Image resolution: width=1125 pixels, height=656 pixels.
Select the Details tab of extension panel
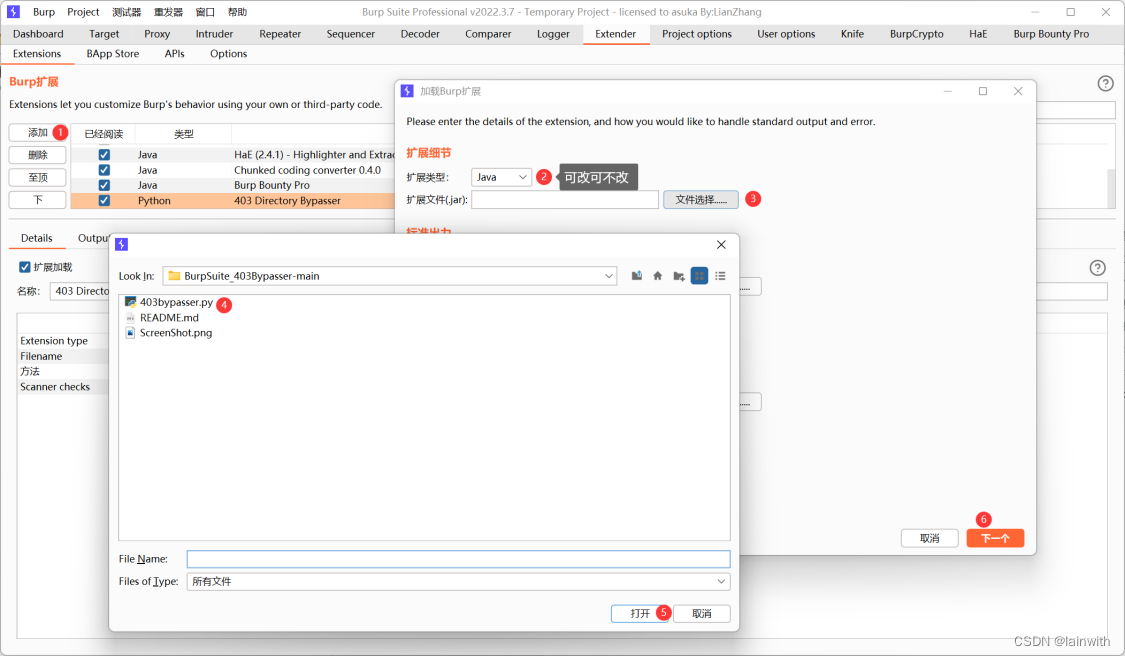pos(37,238)
